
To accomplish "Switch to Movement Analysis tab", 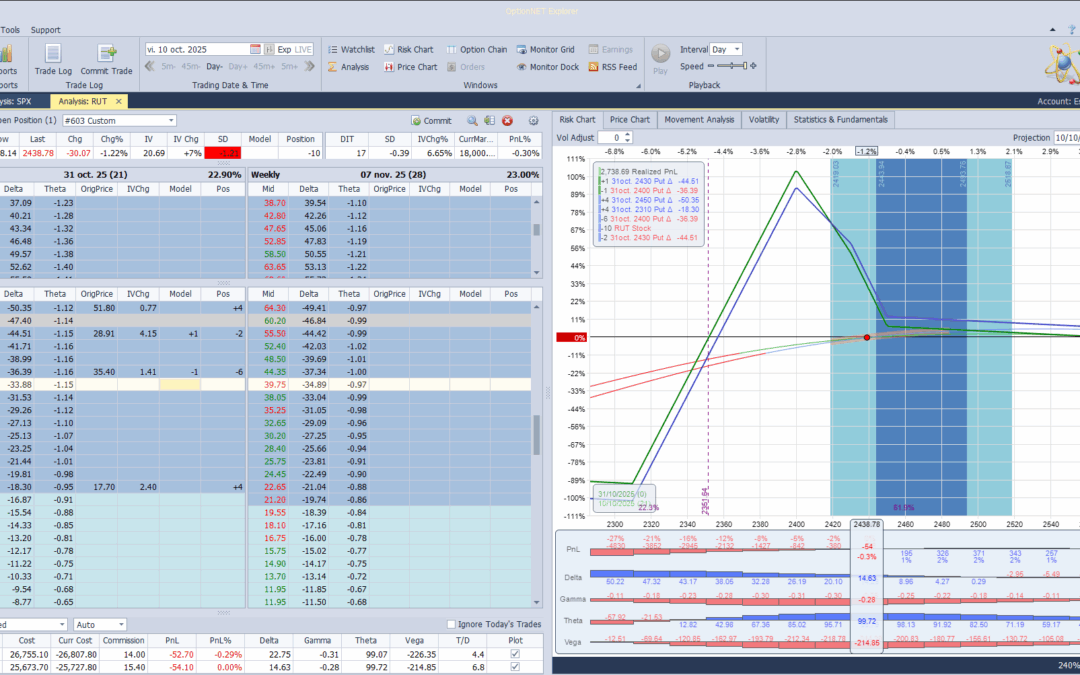I will [699, 119].
